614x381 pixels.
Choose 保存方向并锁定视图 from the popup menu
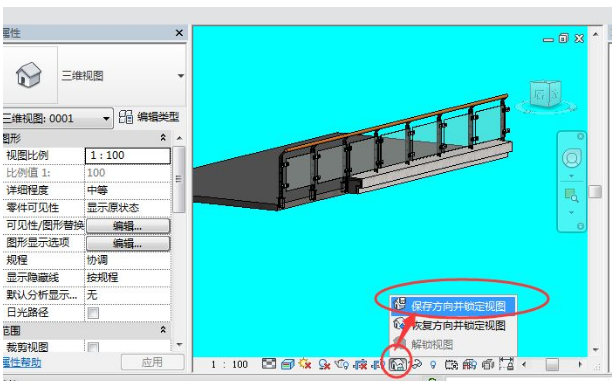453,306
